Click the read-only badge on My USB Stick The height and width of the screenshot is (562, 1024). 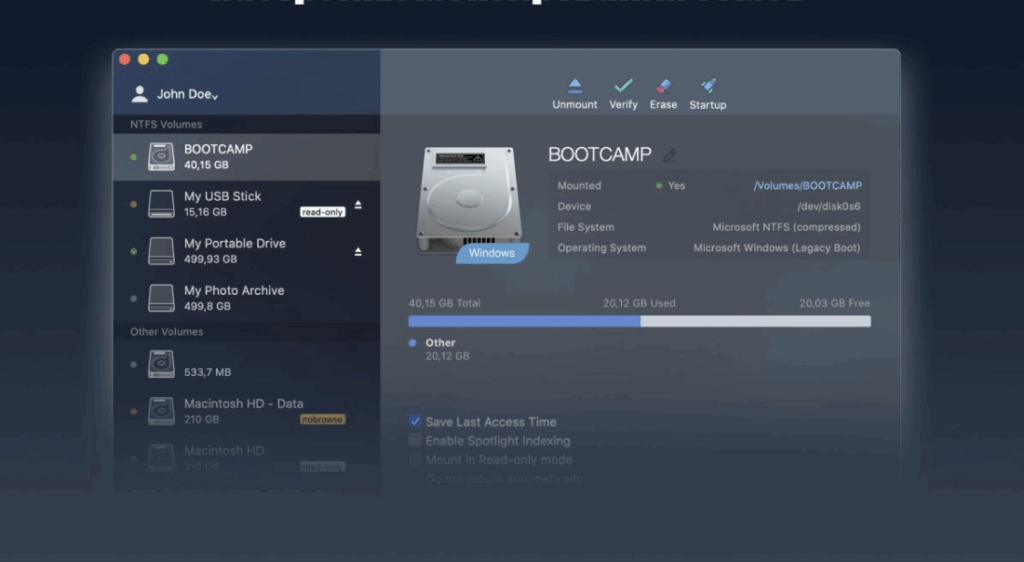(x=323, y=212)
